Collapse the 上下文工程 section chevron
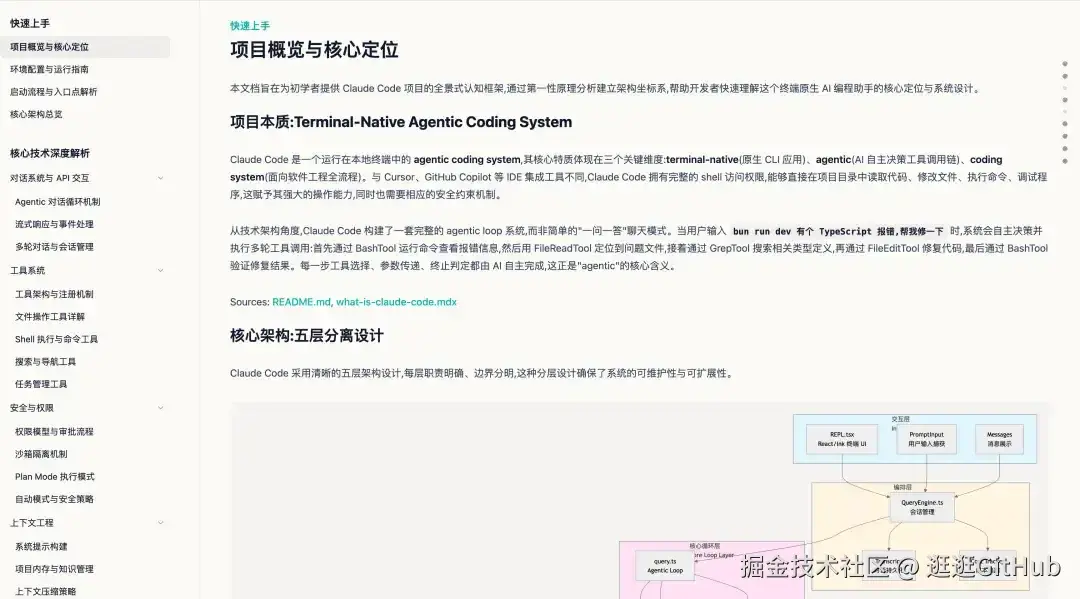 click(160, 523)
